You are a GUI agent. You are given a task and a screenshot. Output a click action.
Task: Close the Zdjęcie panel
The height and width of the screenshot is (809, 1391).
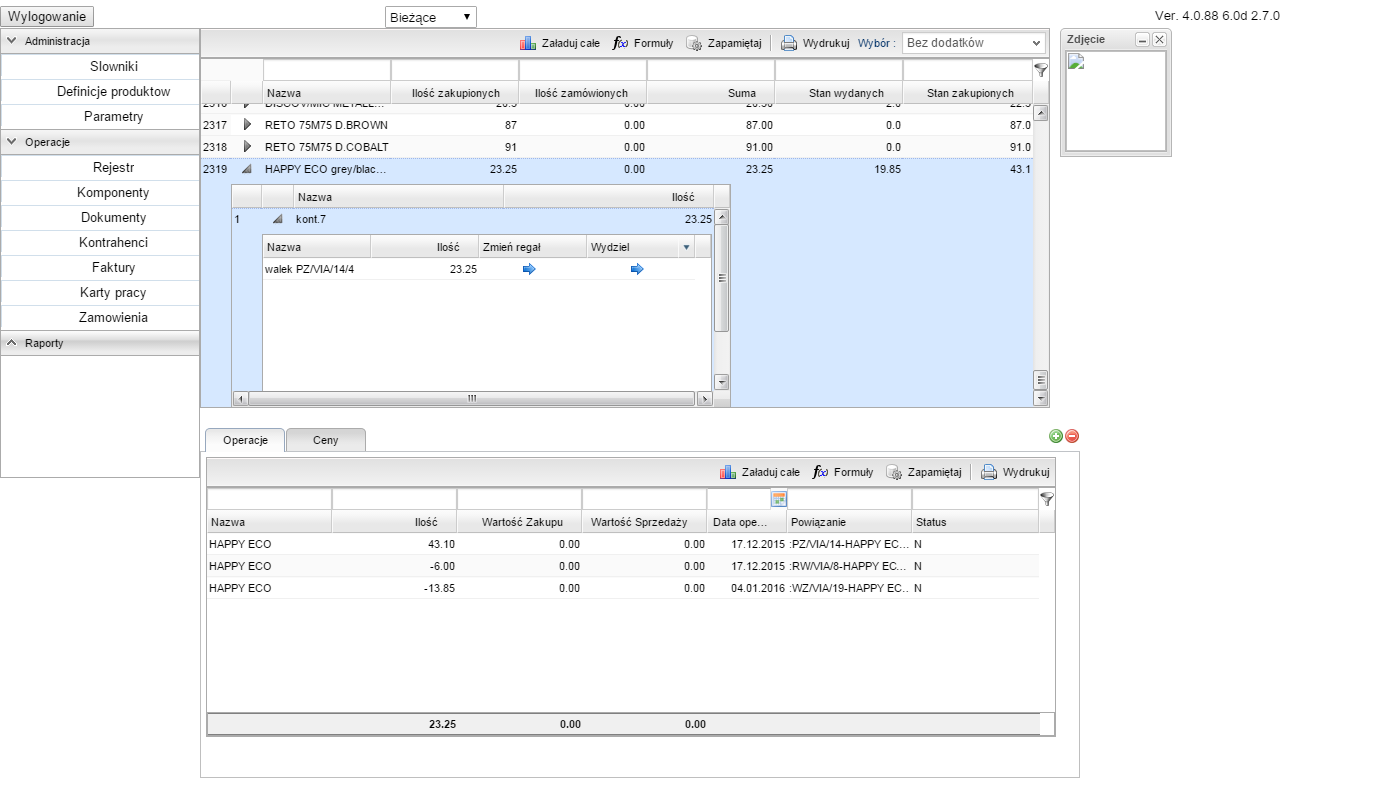click(1159, 39)
